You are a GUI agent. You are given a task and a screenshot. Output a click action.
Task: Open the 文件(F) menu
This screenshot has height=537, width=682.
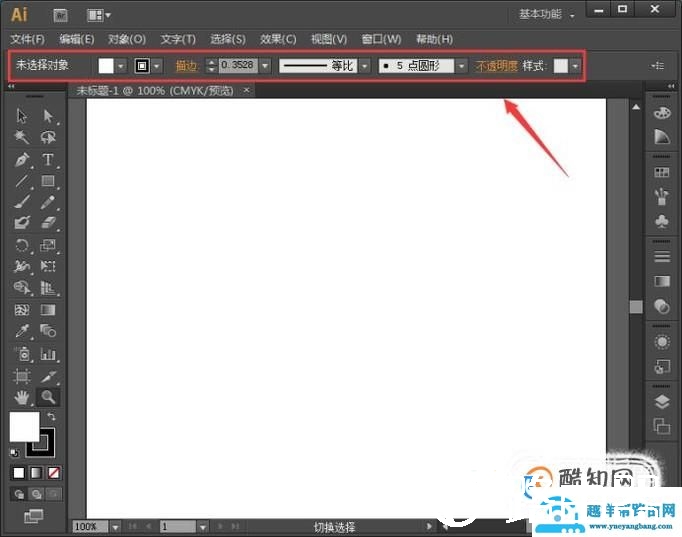pyautogui.click(x=27, y=40)
